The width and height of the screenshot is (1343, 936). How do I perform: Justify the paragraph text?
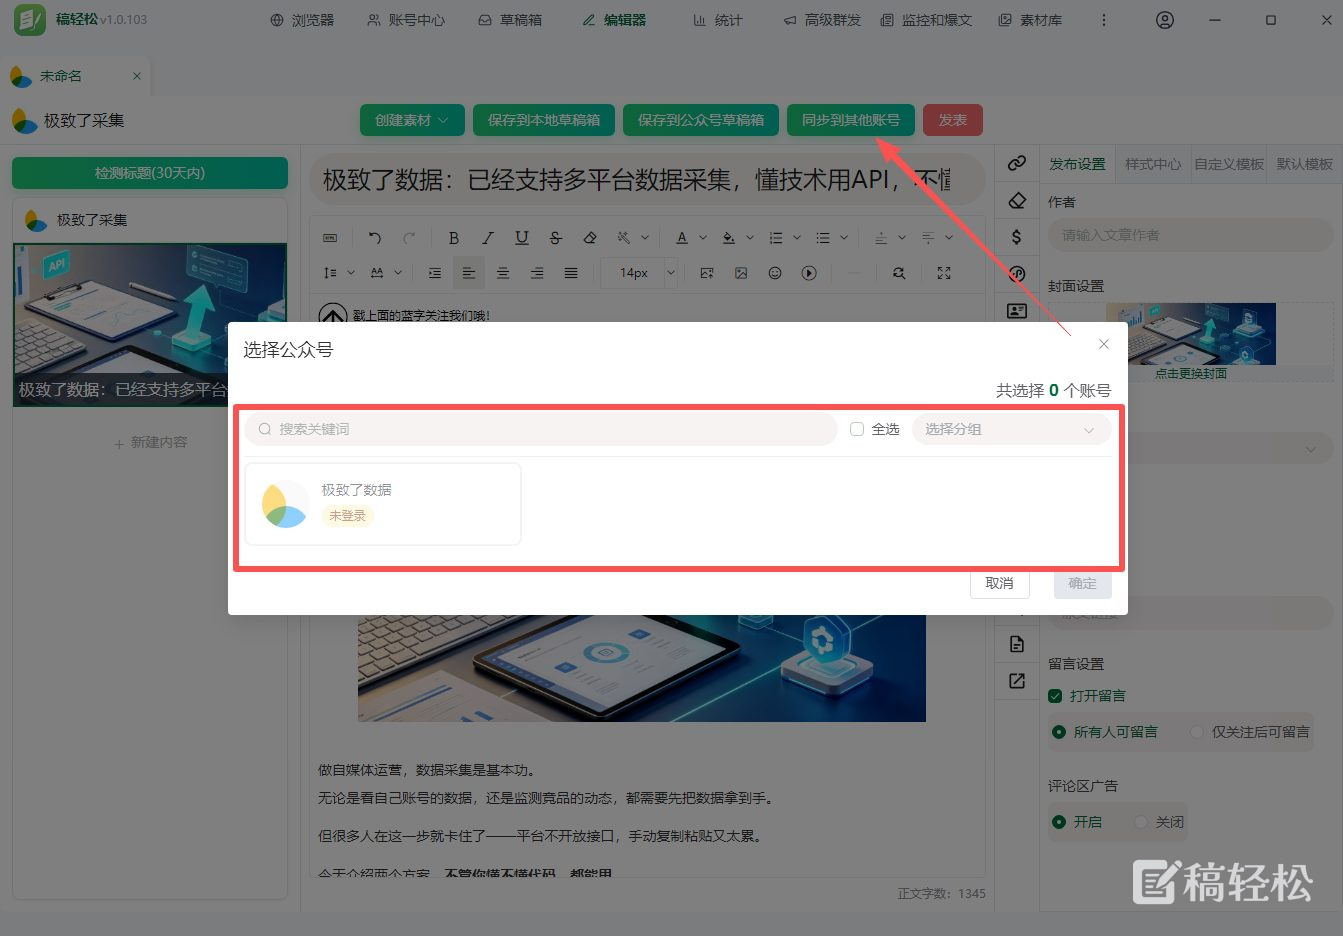tap(571, 273)
